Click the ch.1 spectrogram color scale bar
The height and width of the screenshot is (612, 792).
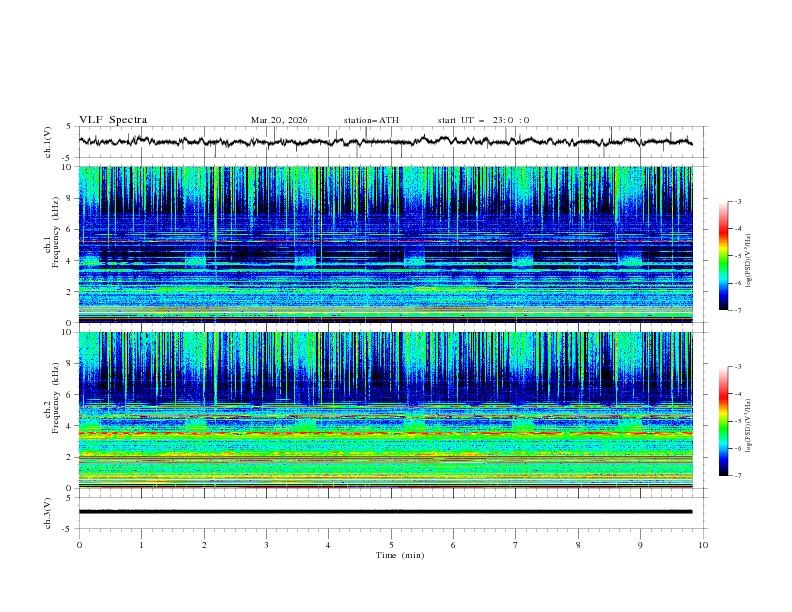pyautogui.click(x=723, y=256)
